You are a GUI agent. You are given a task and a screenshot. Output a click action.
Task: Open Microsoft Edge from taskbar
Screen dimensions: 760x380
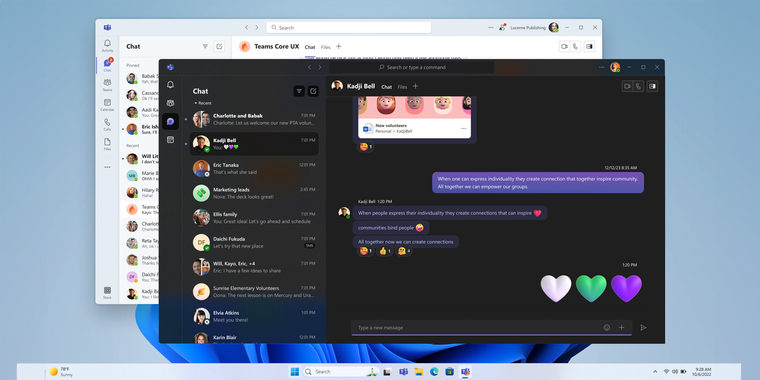click(434, 372)
